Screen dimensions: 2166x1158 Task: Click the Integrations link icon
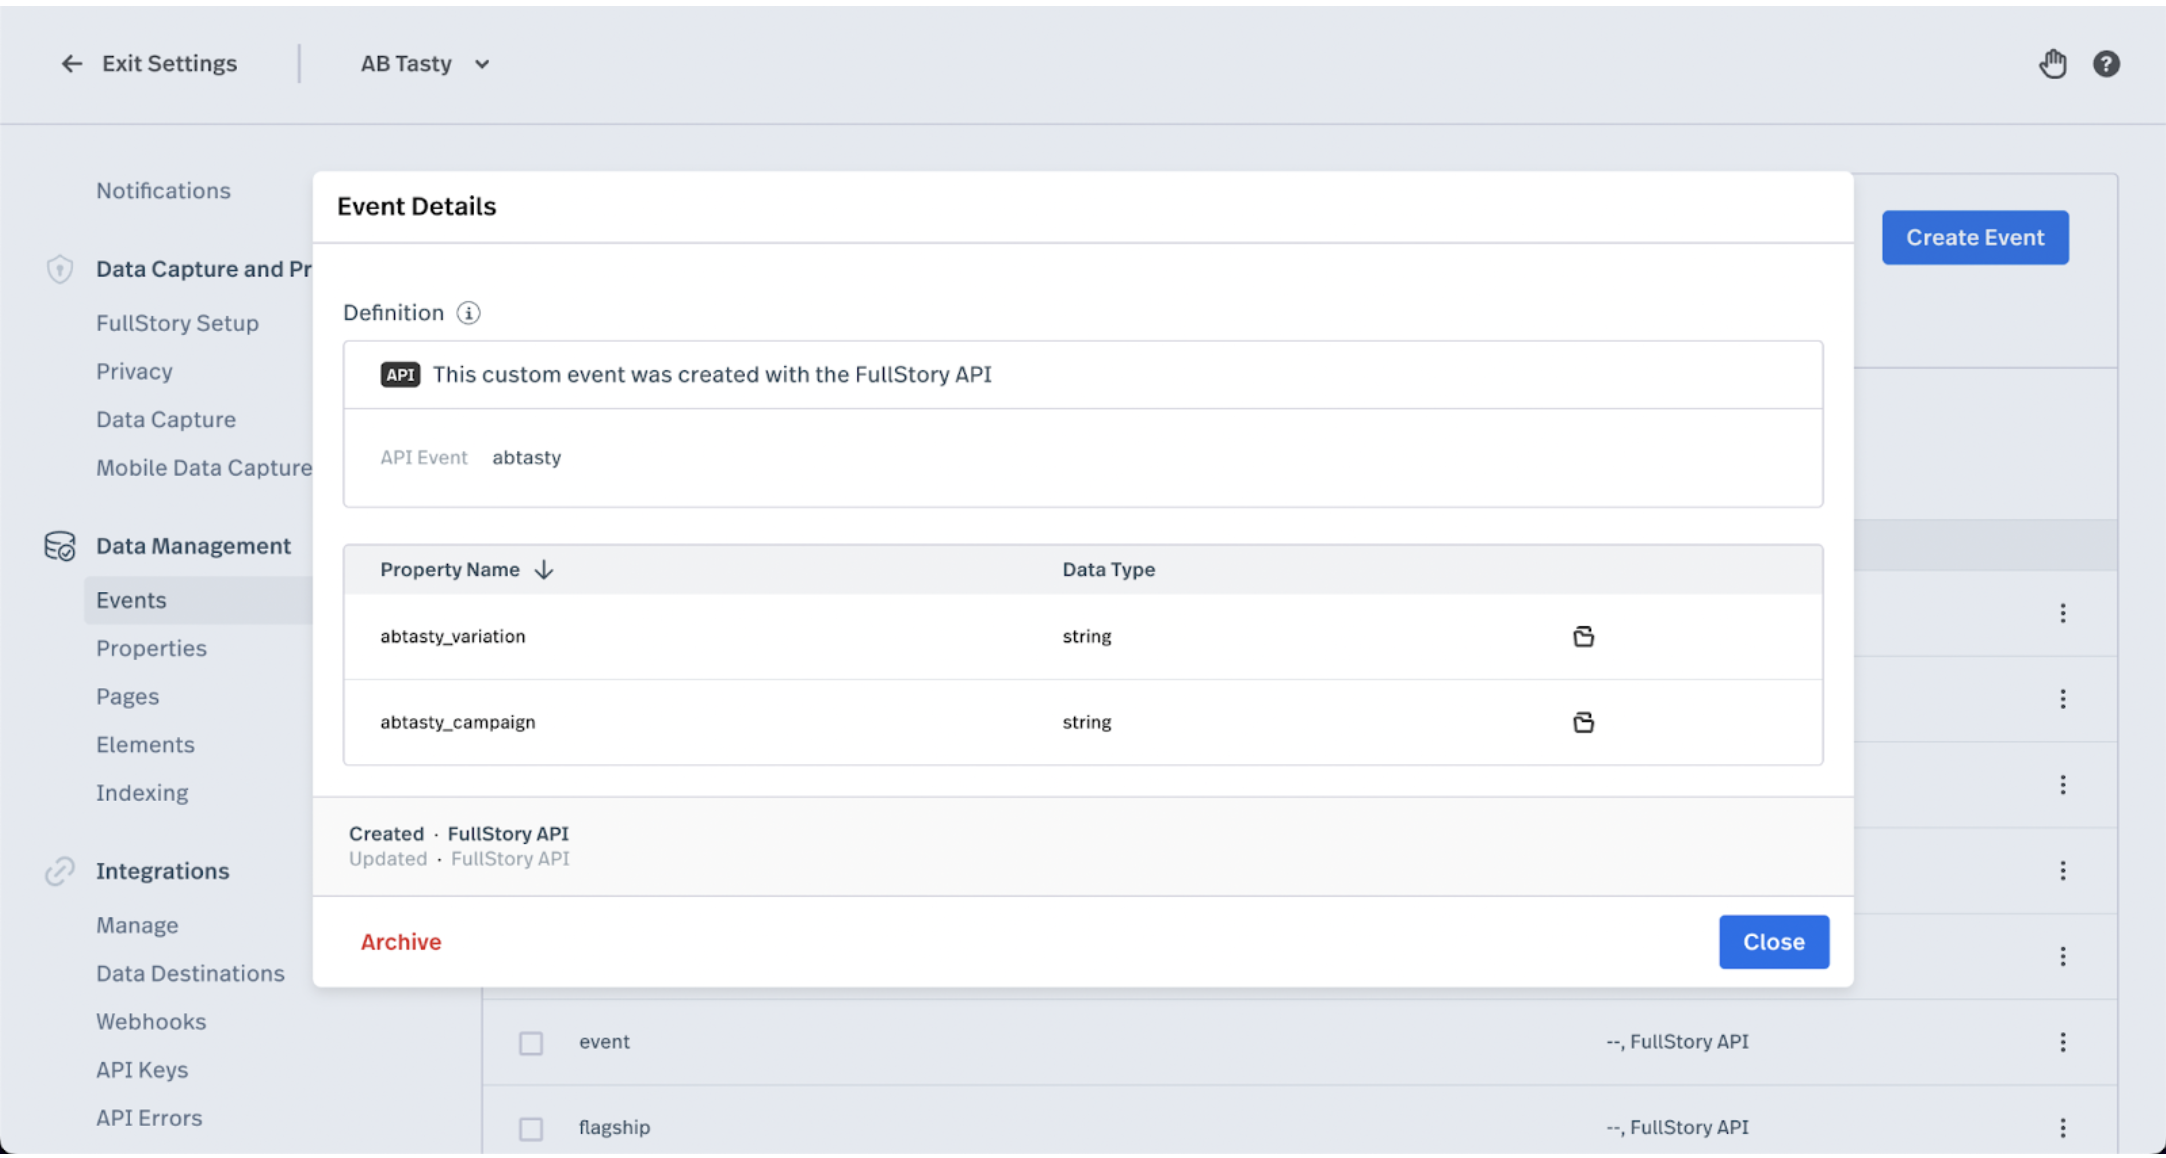click(x=60, y=871)
